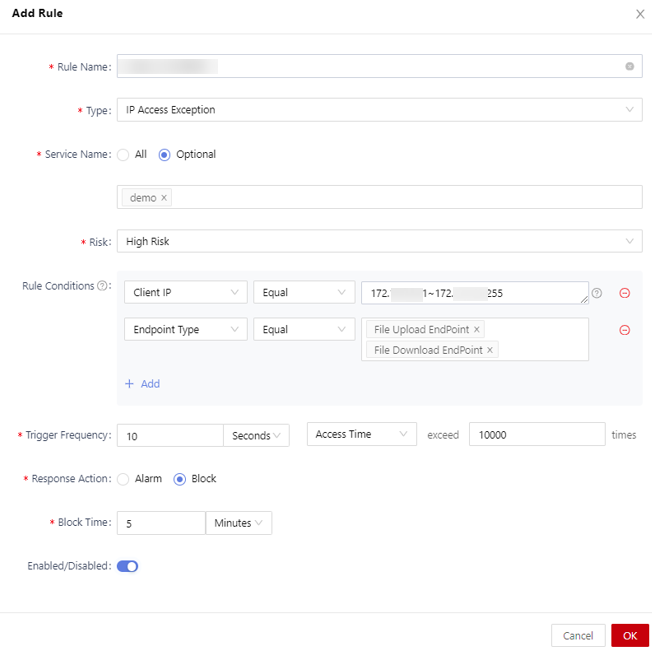Remove File Upload EndPoint tag
The height and width of the screenshot is (649, 652).
477,330
